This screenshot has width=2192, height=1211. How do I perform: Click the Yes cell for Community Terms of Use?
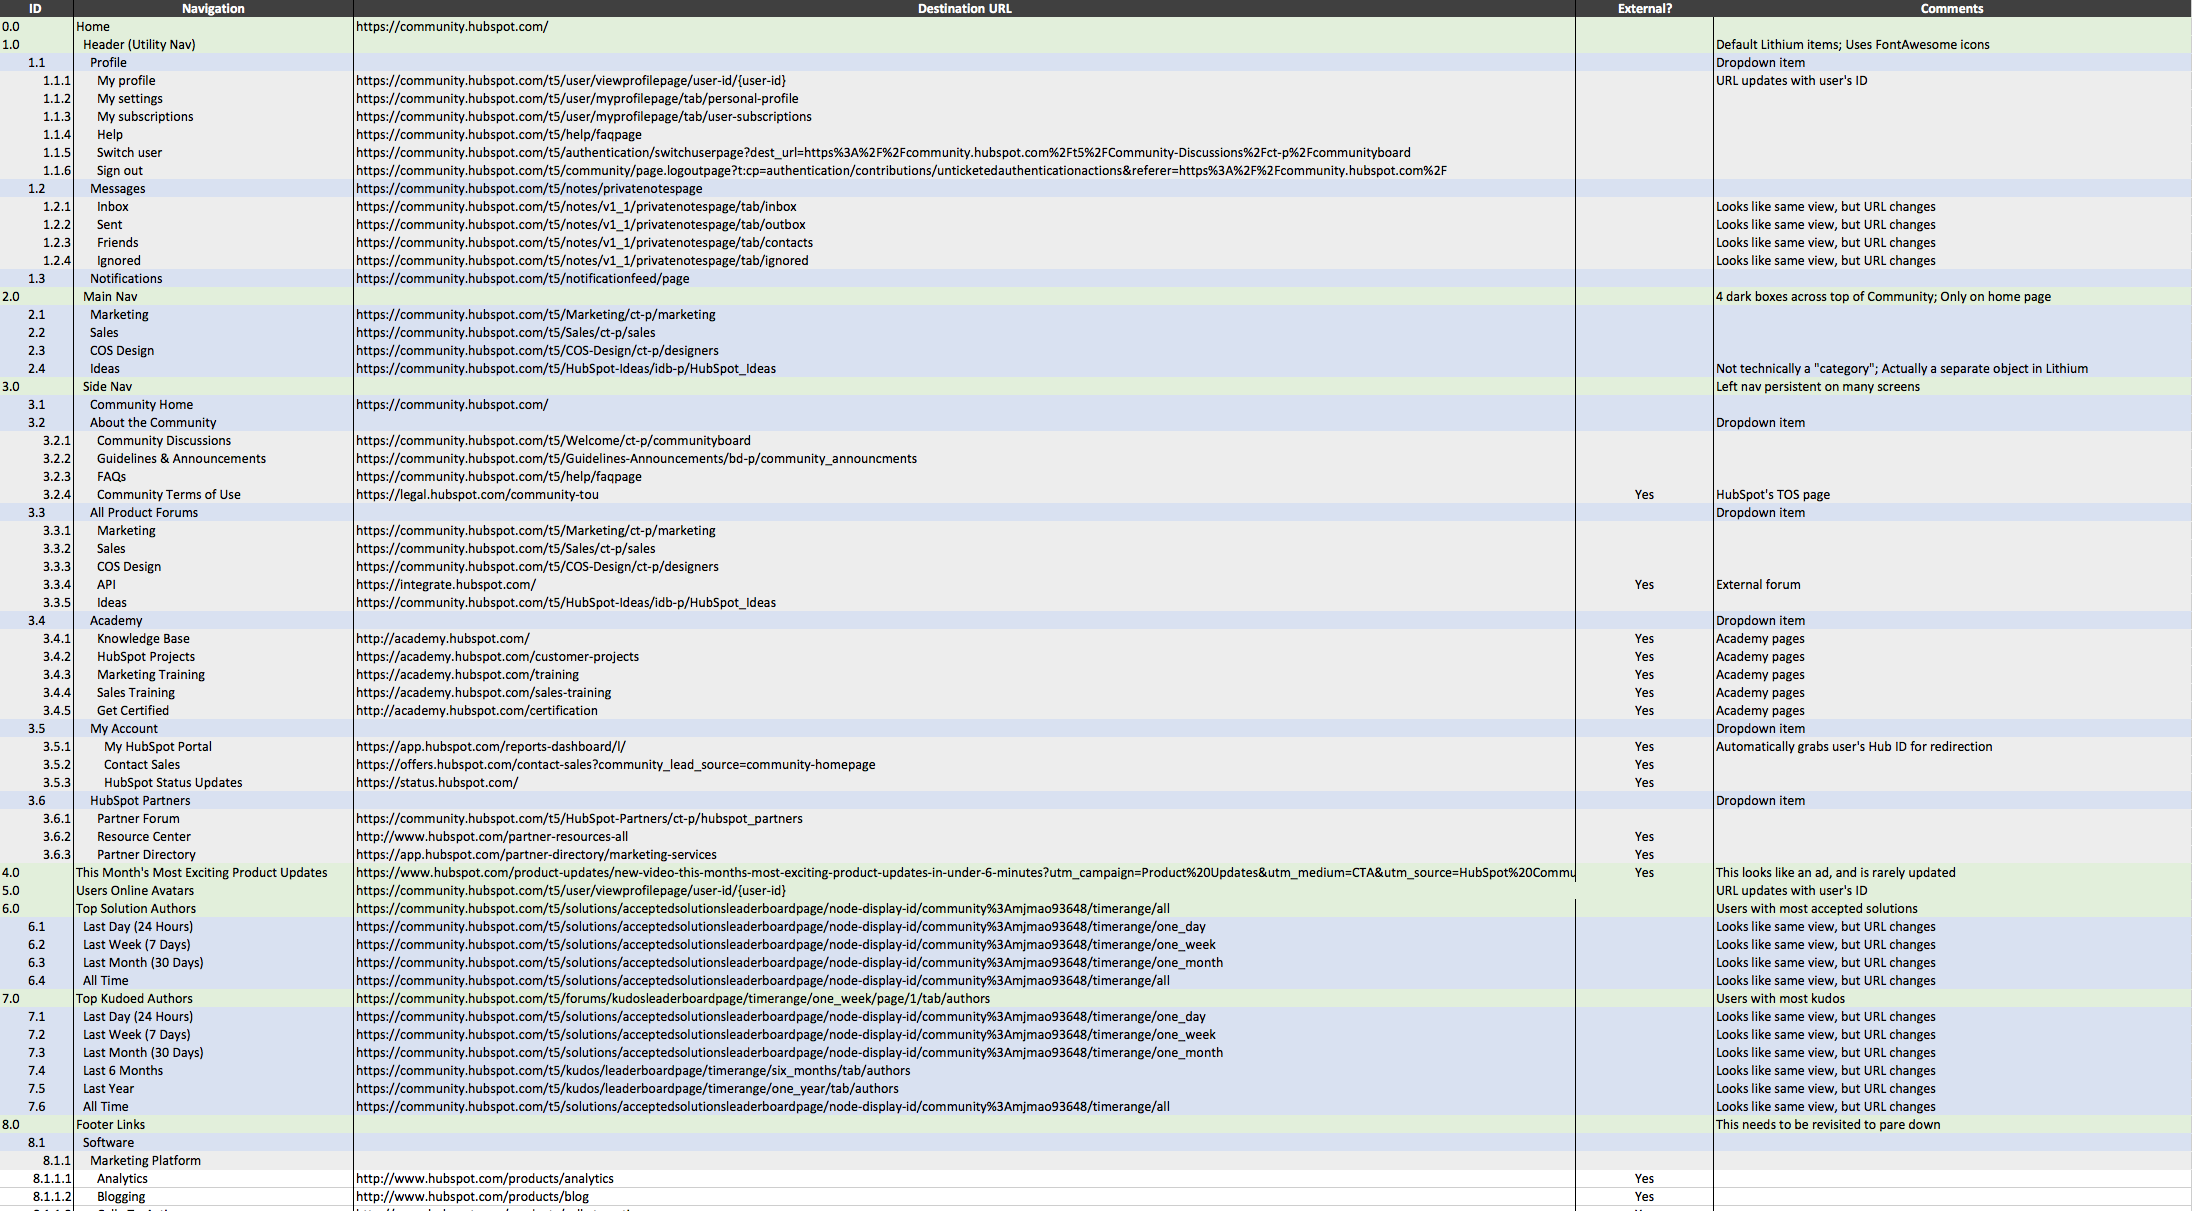[1644, 495]
